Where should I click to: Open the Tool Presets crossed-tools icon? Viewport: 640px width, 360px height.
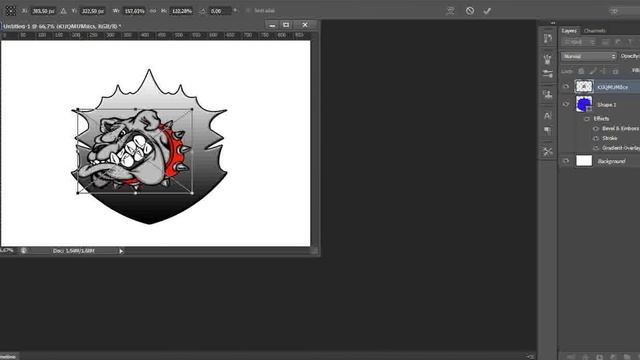pos(548,152)
